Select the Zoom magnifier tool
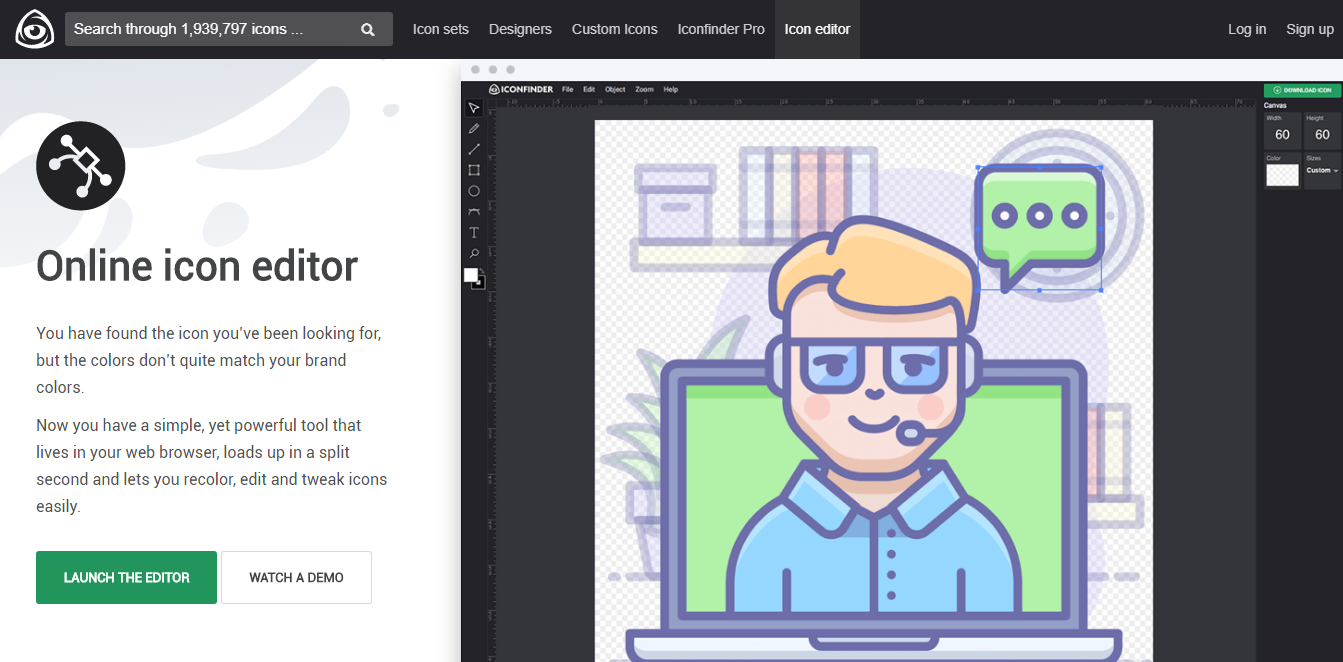Screen dimensions: 1343x662 click(x=474, y=253)
